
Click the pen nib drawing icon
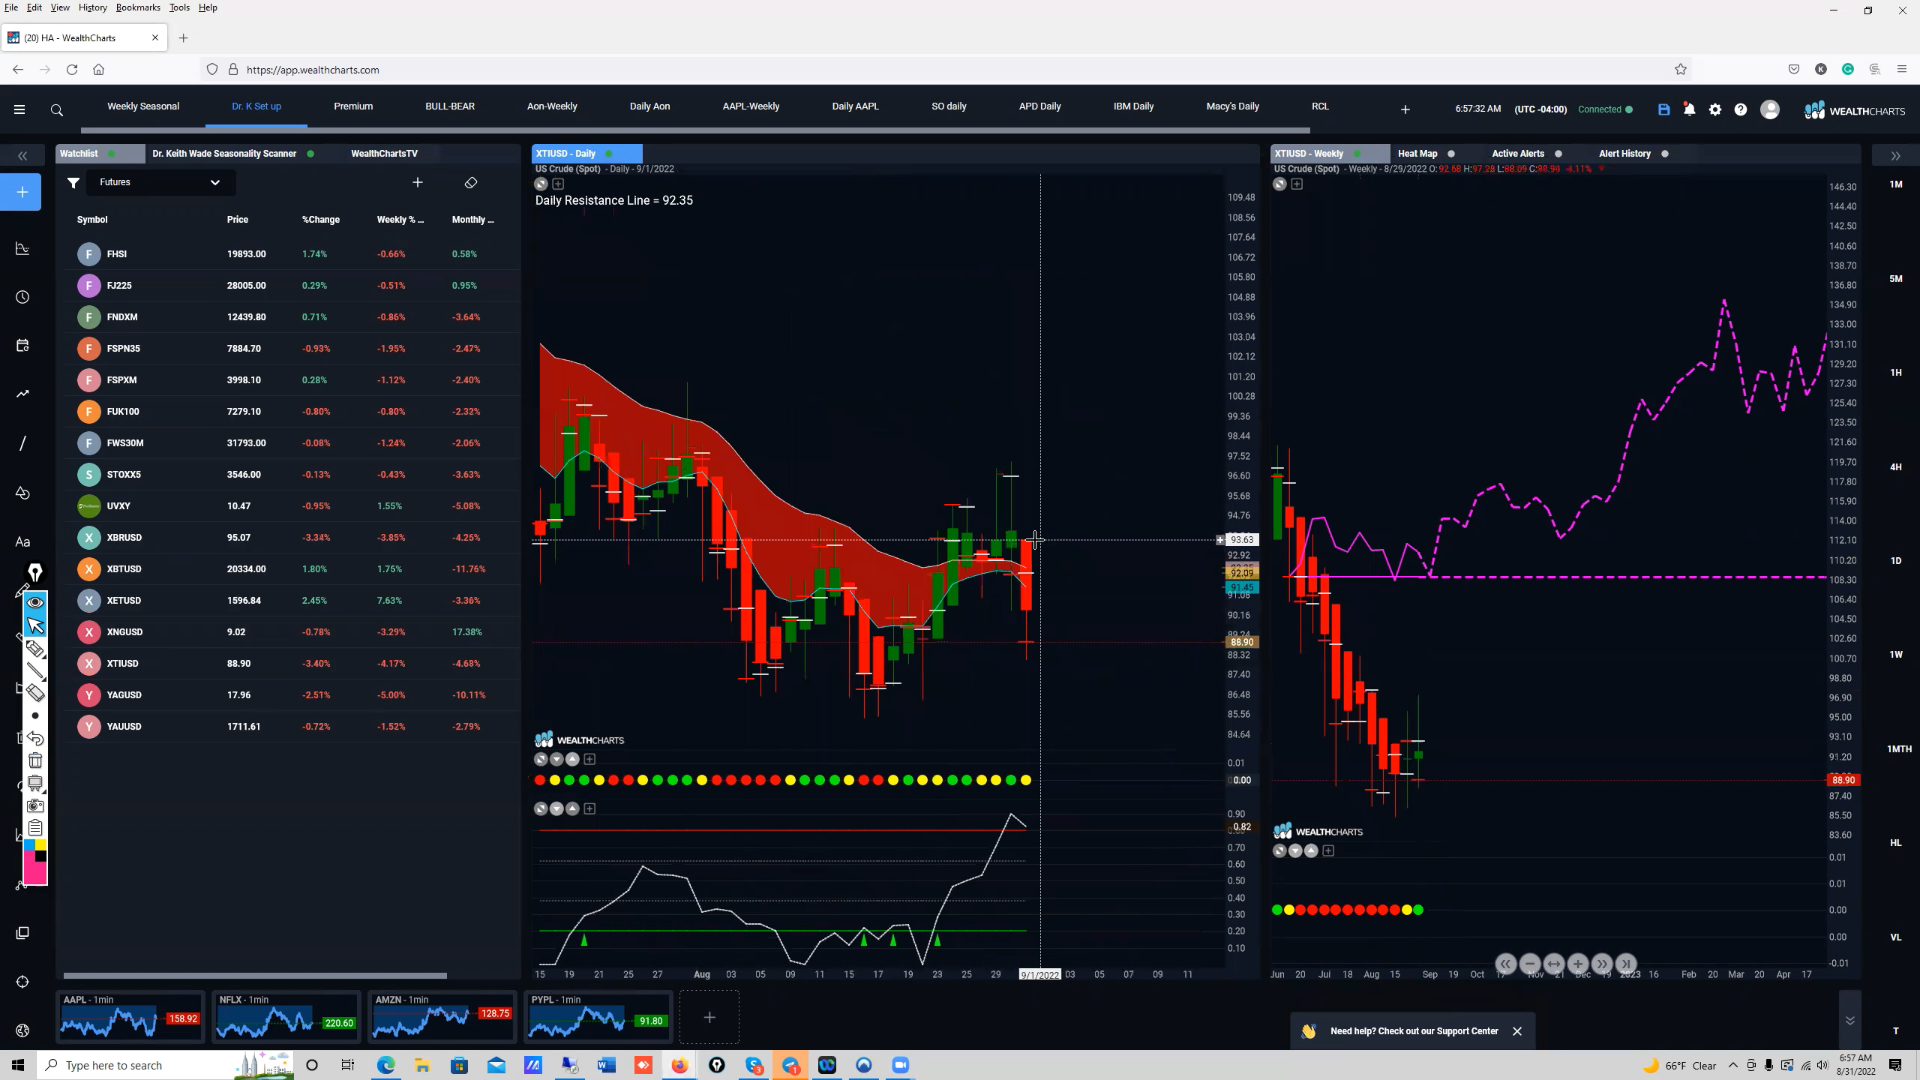35,572
